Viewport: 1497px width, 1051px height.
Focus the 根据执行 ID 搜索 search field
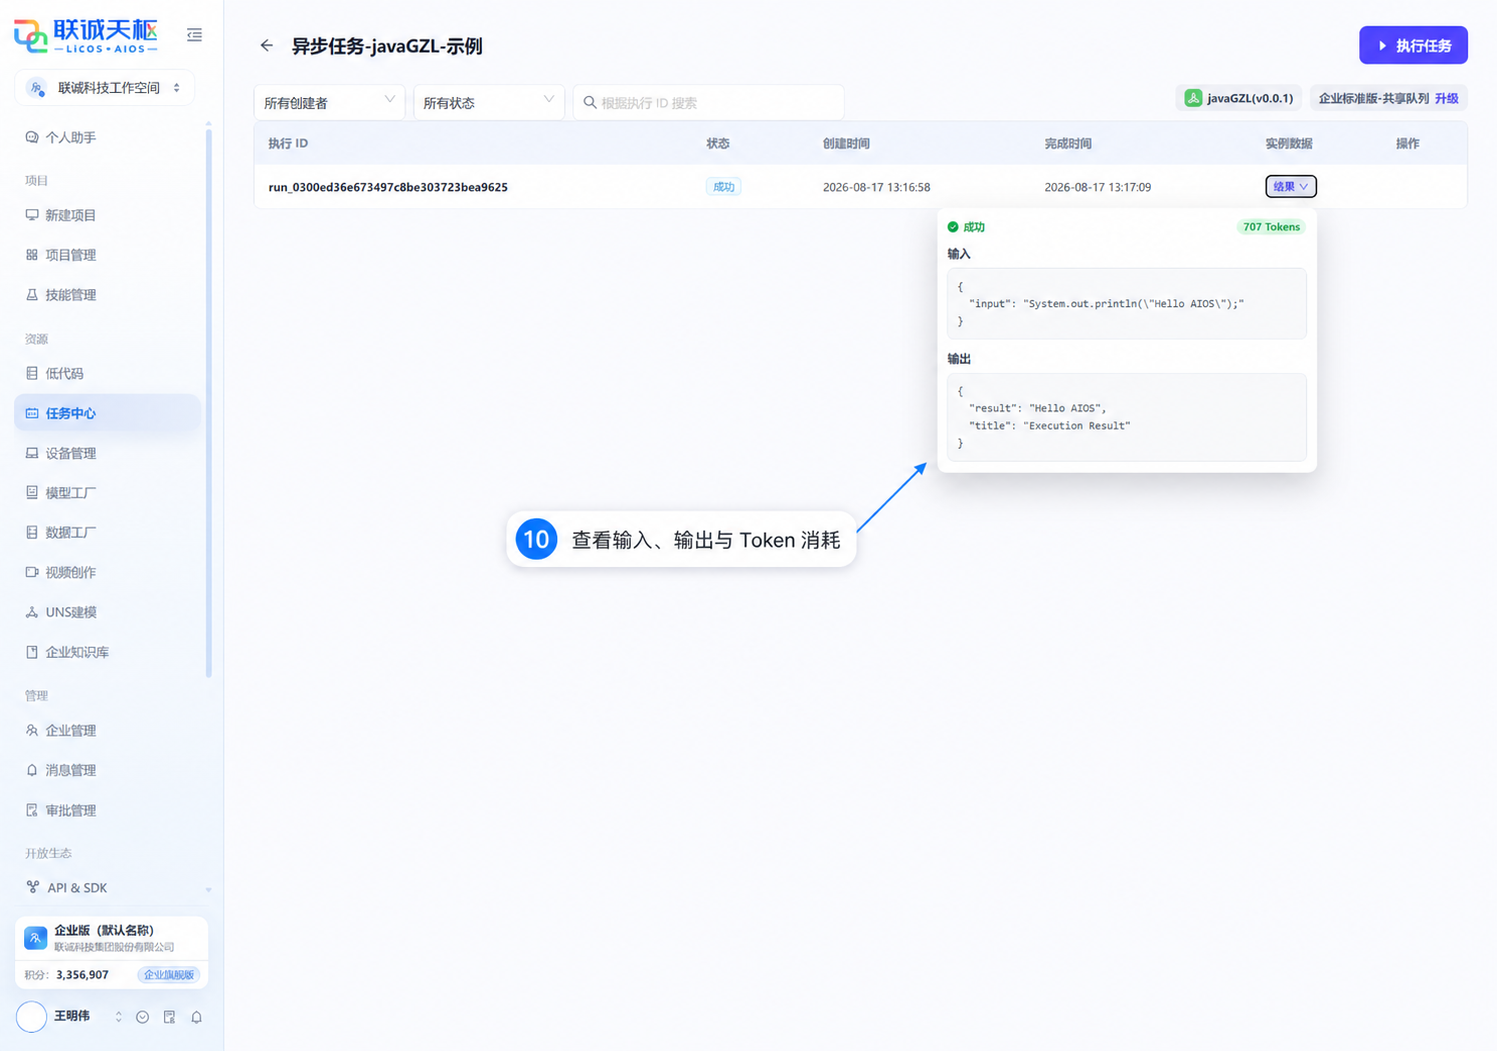click(x=708, y=102)
